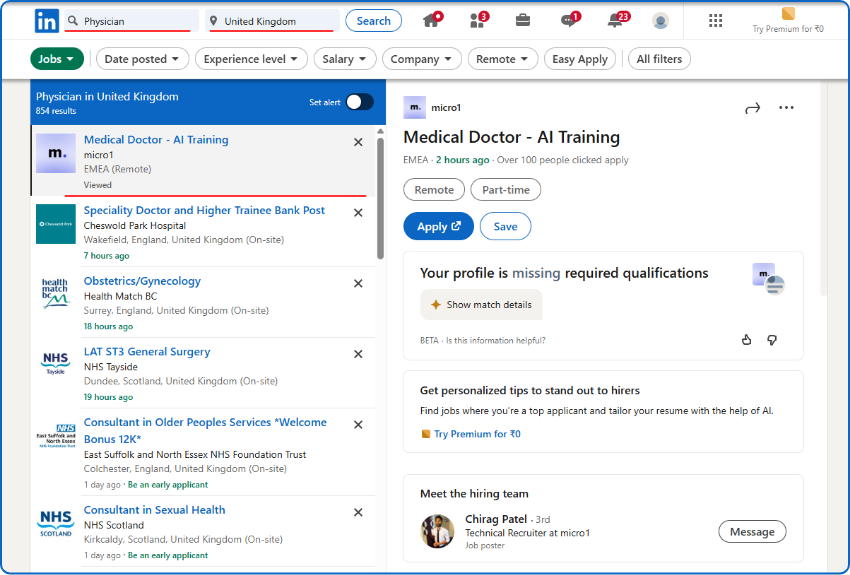Click the '854 results' text
This screenshot has width=850, height=575.
(x=56, y=111)
